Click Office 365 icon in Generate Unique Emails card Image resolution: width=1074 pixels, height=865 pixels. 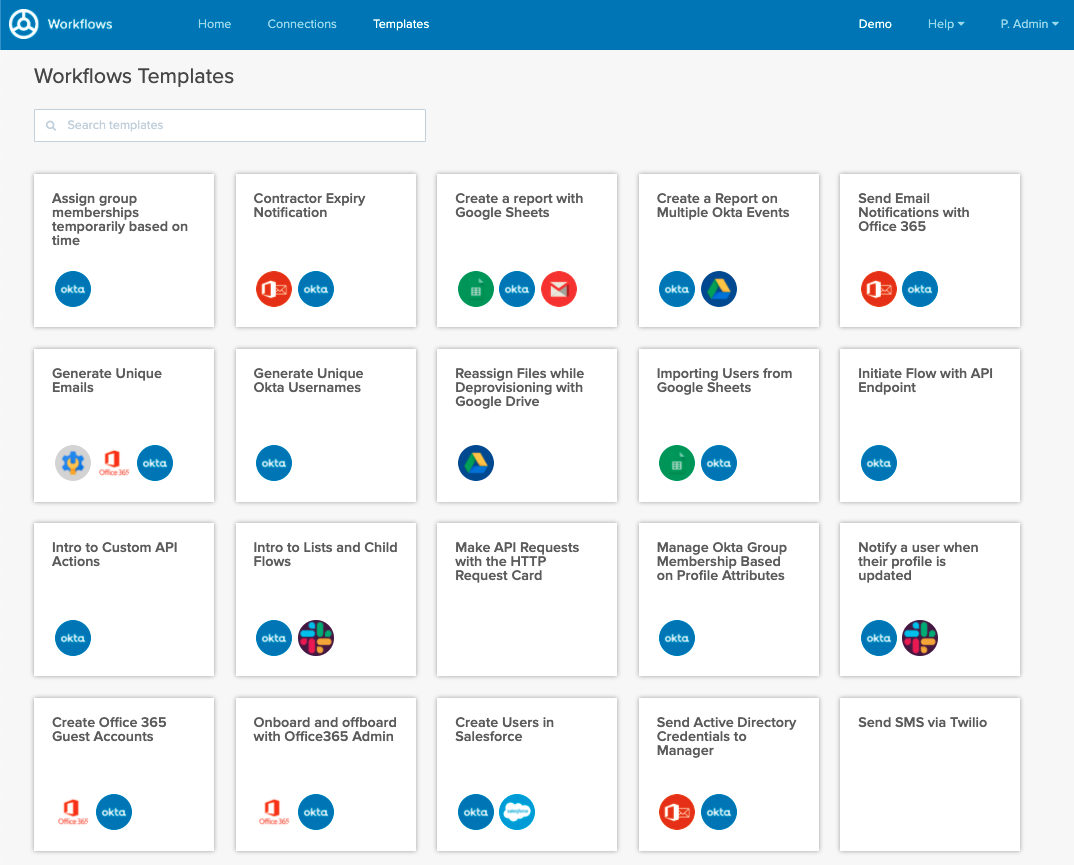[114, 463]
